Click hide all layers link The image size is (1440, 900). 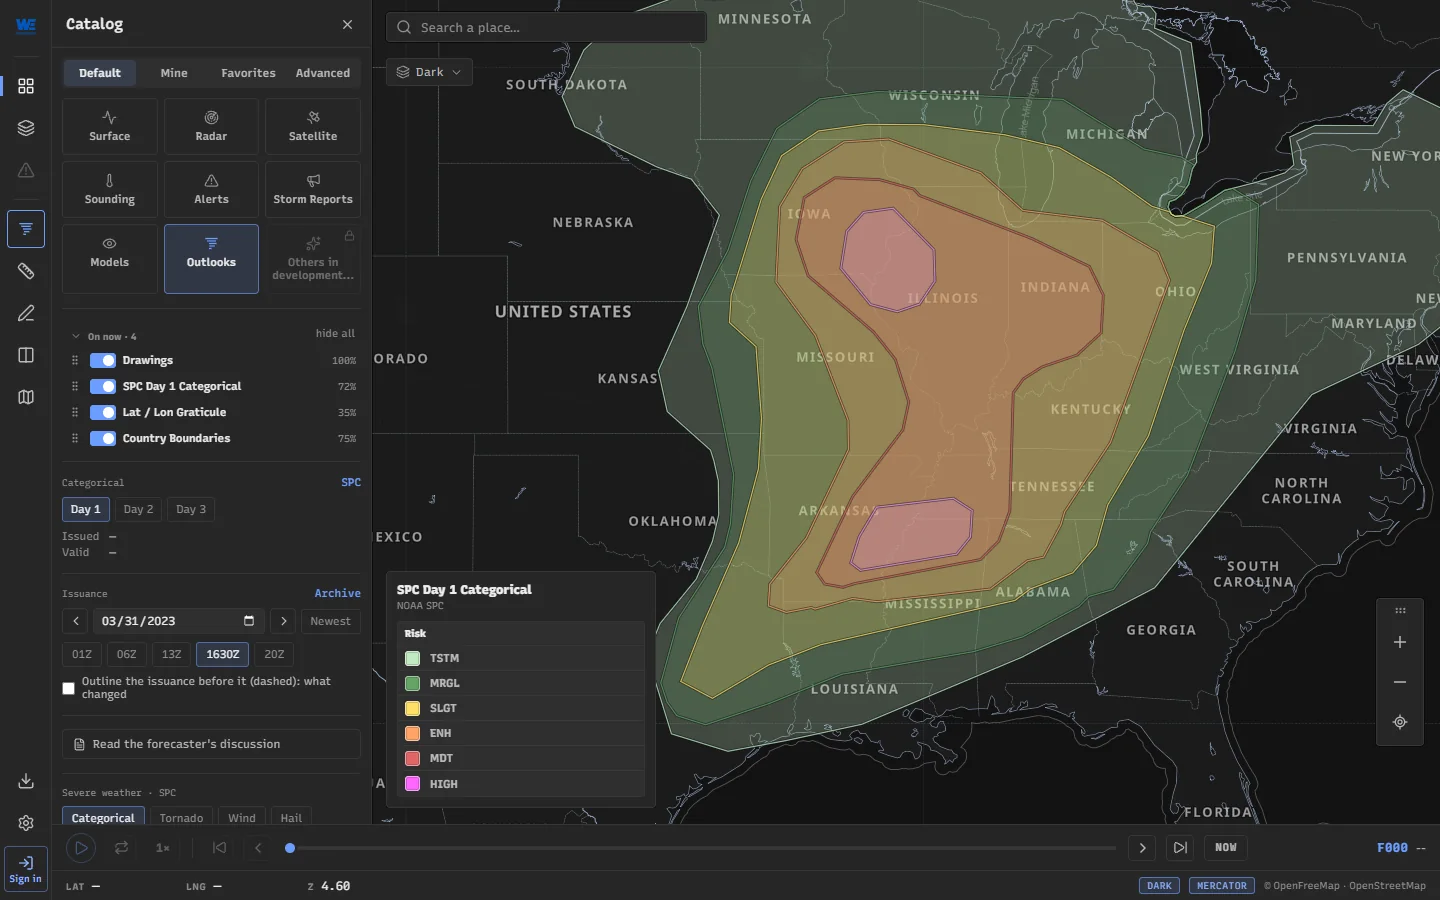pos(335,333)
